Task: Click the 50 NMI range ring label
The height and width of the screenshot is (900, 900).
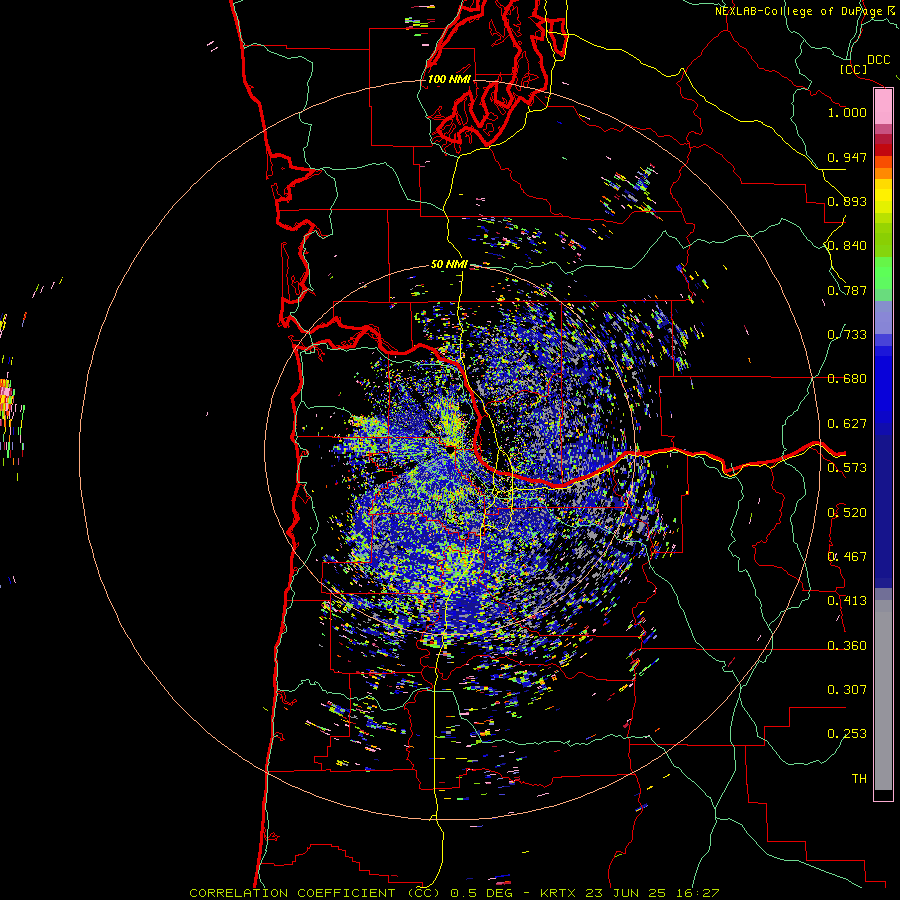Action: [449, 265]
